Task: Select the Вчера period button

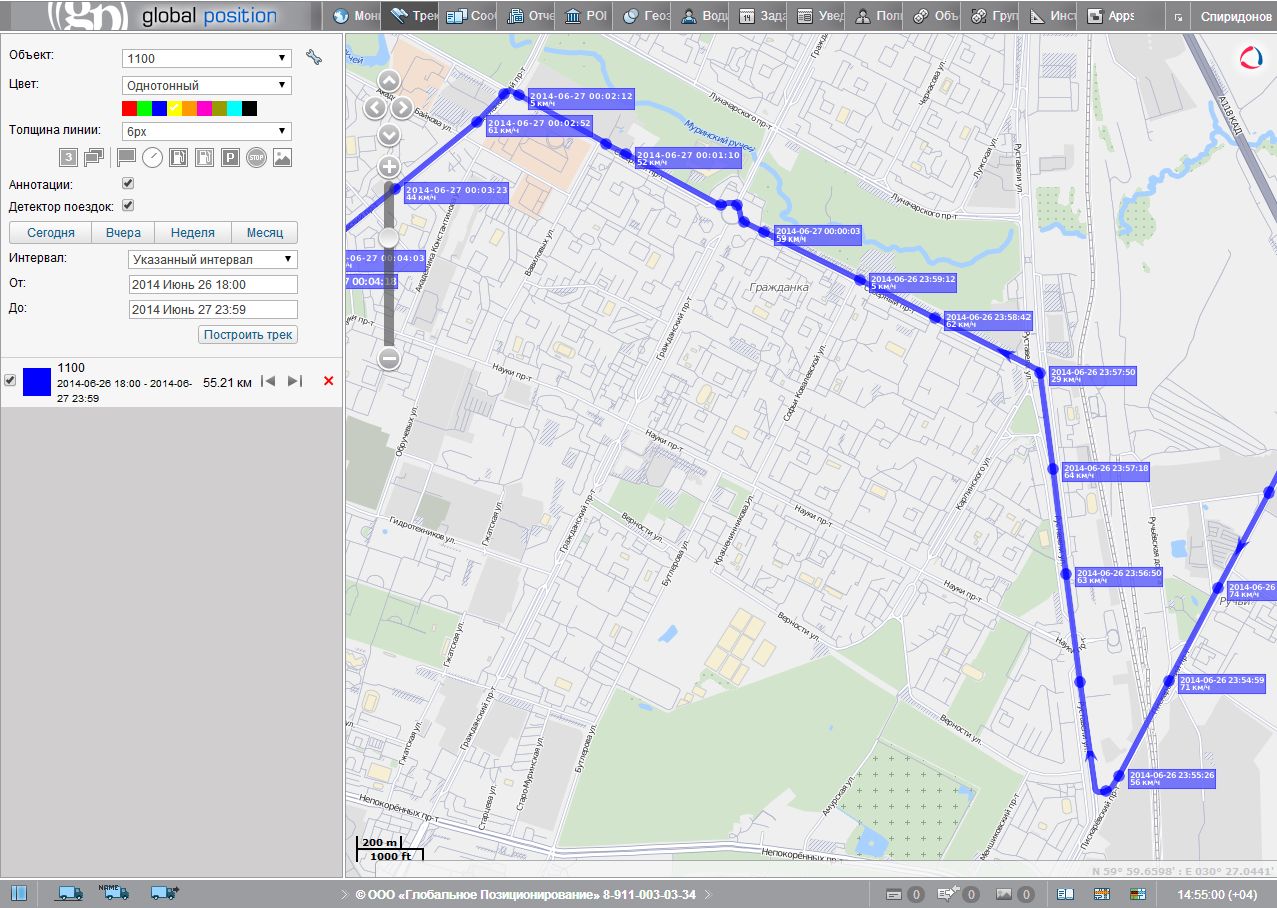Action: point(123,233)
